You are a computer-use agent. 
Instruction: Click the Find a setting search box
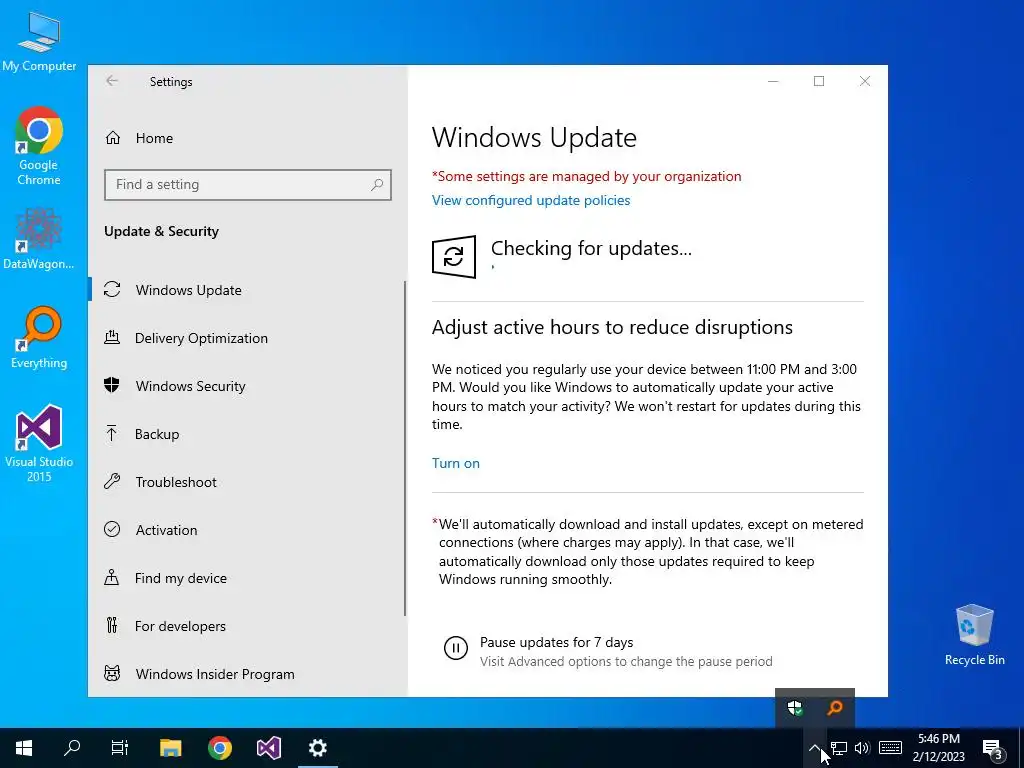coord(248,184)
